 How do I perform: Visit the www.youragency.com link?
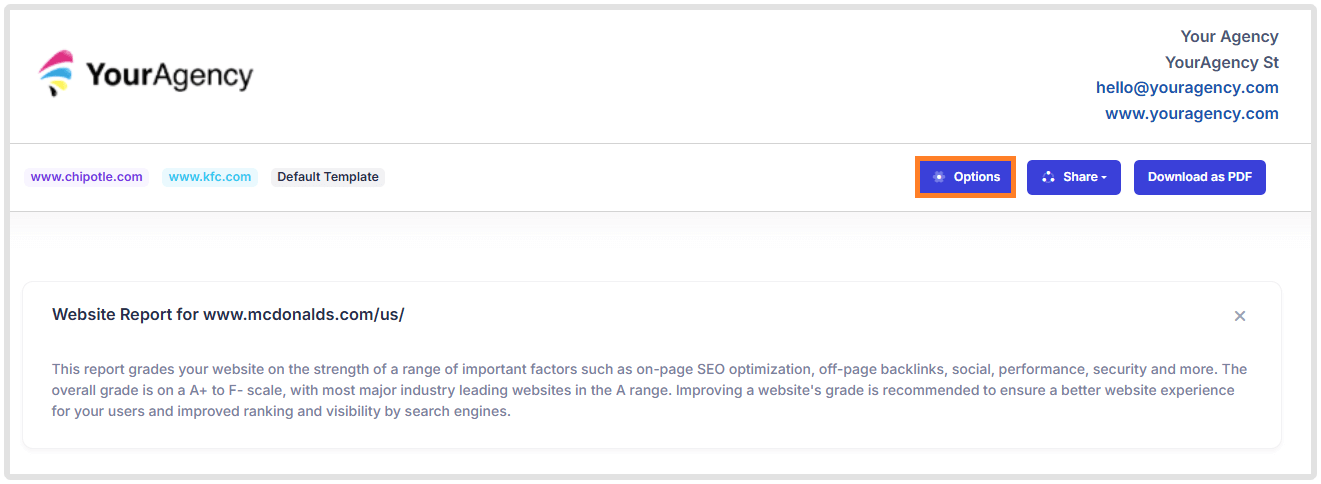pos(1191,114)
